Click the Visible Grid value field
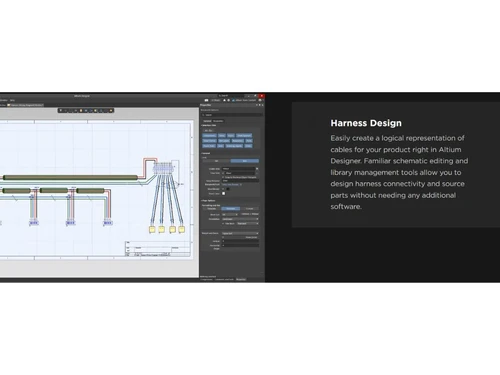The image size is (500, 375). click(x=238, y=169)
